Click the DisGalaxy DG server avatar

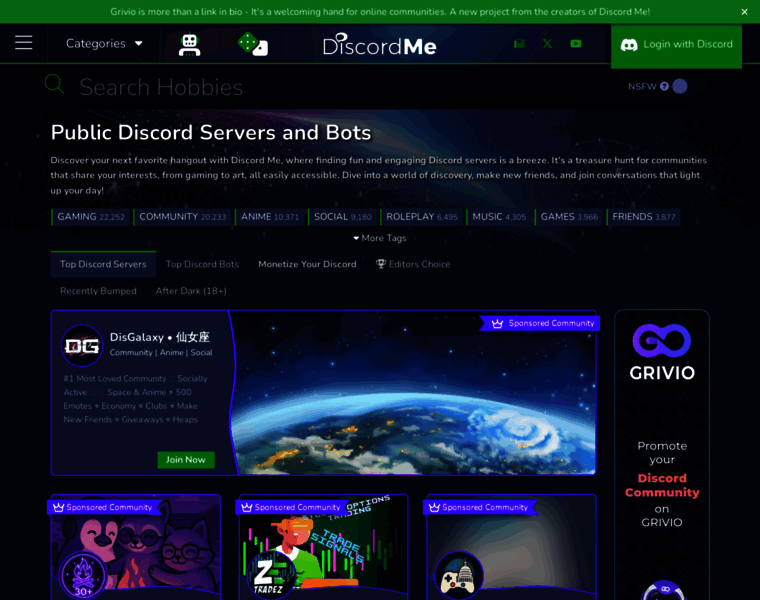[82, 346]
